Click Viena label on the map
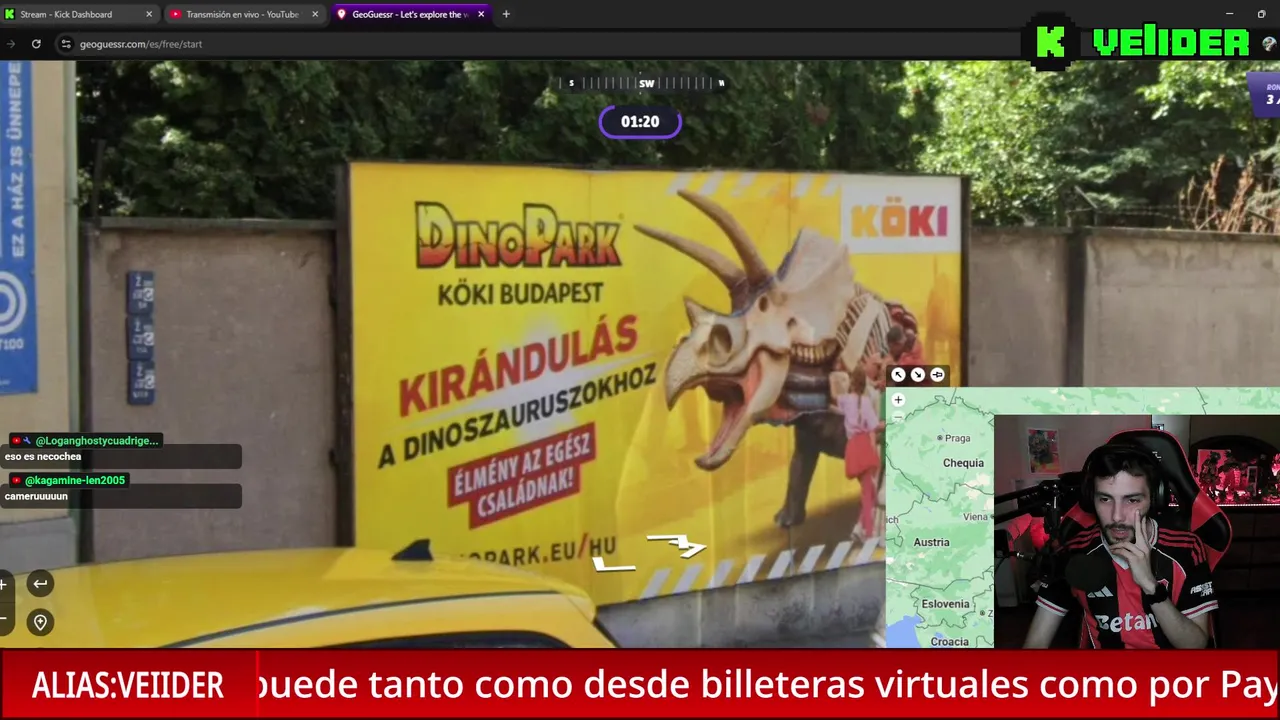1280x720 pixels. point(976,517)
